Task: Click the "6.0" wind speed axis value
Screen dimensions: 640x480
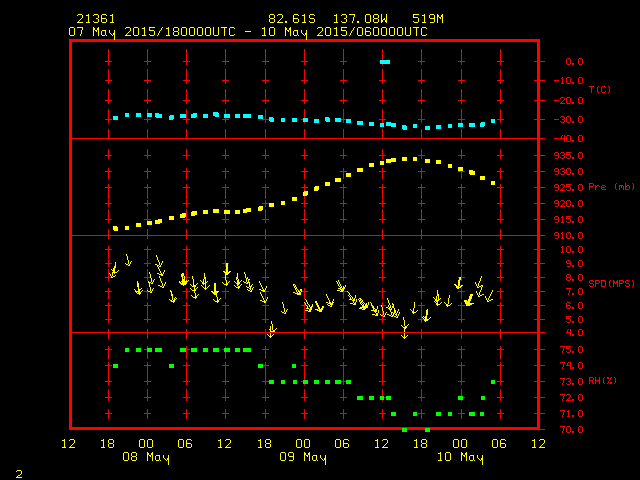Action: [x=574, y=306]
